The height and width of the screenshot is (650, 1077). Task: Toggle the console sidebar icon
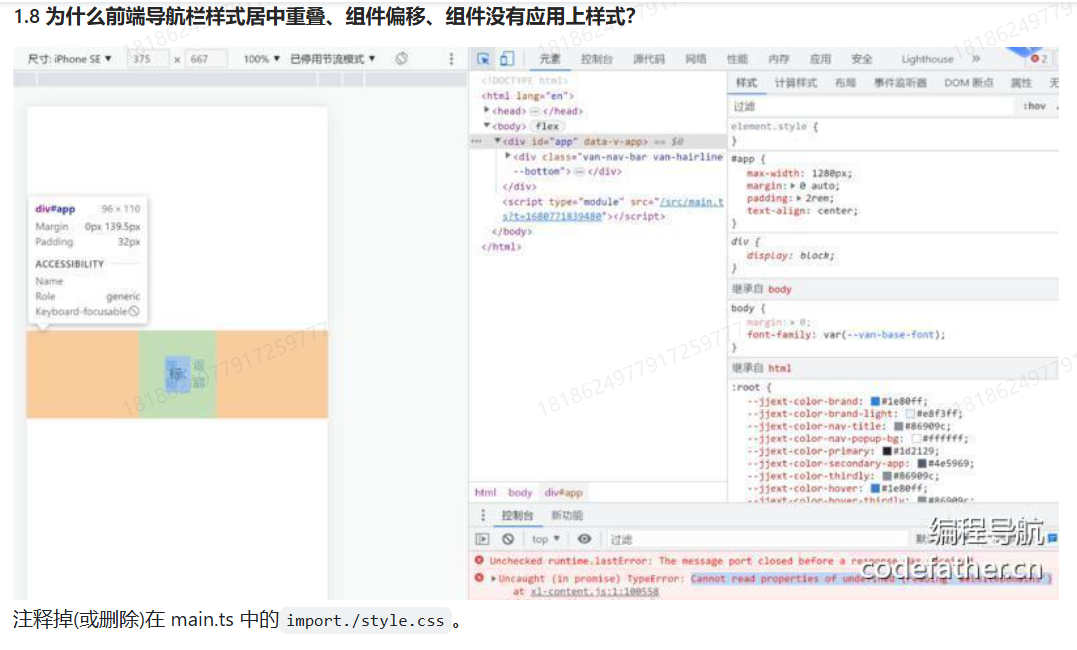[483, 539]
